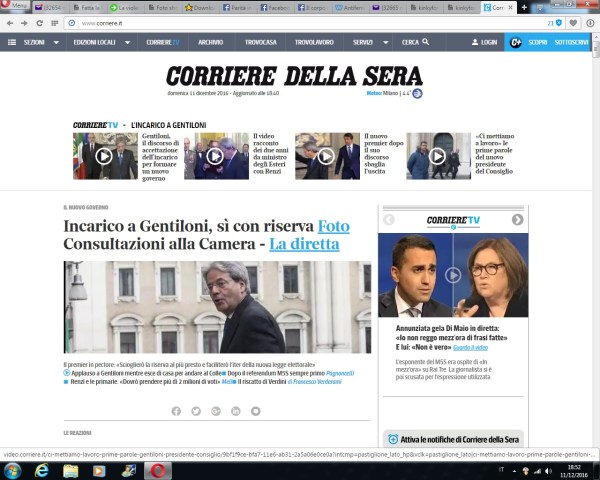Screen dimensions: 600x480
Task: Share article on Twitter icon
Action: pyautogui.click(x=196, y=411)
